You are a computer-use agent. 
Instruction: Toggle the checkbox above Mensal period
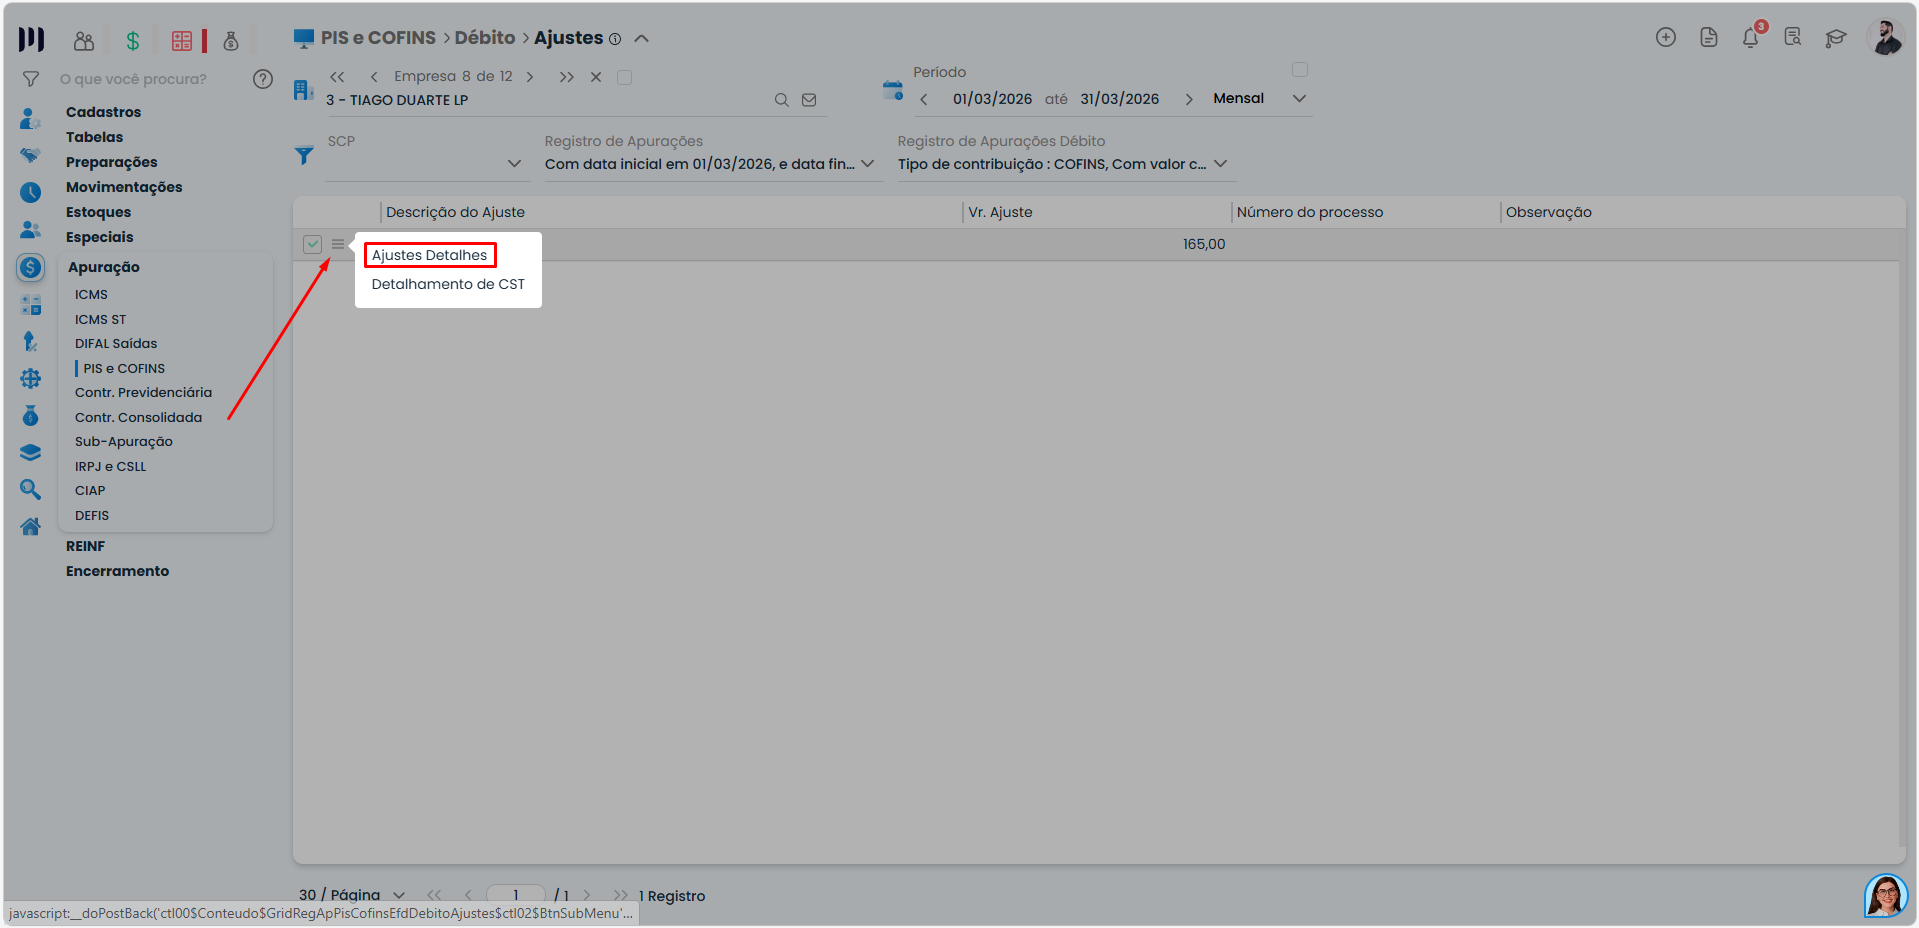(1300, 70)
